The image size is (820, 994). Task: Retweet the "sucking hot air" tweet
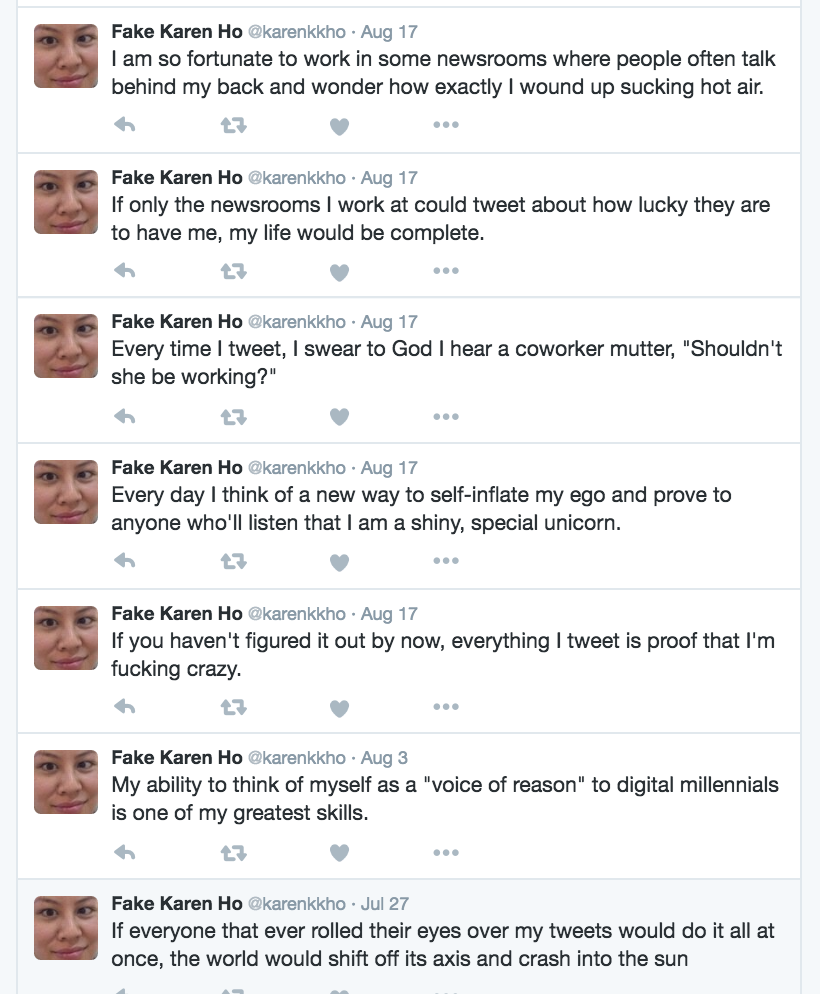pos(233,125)
